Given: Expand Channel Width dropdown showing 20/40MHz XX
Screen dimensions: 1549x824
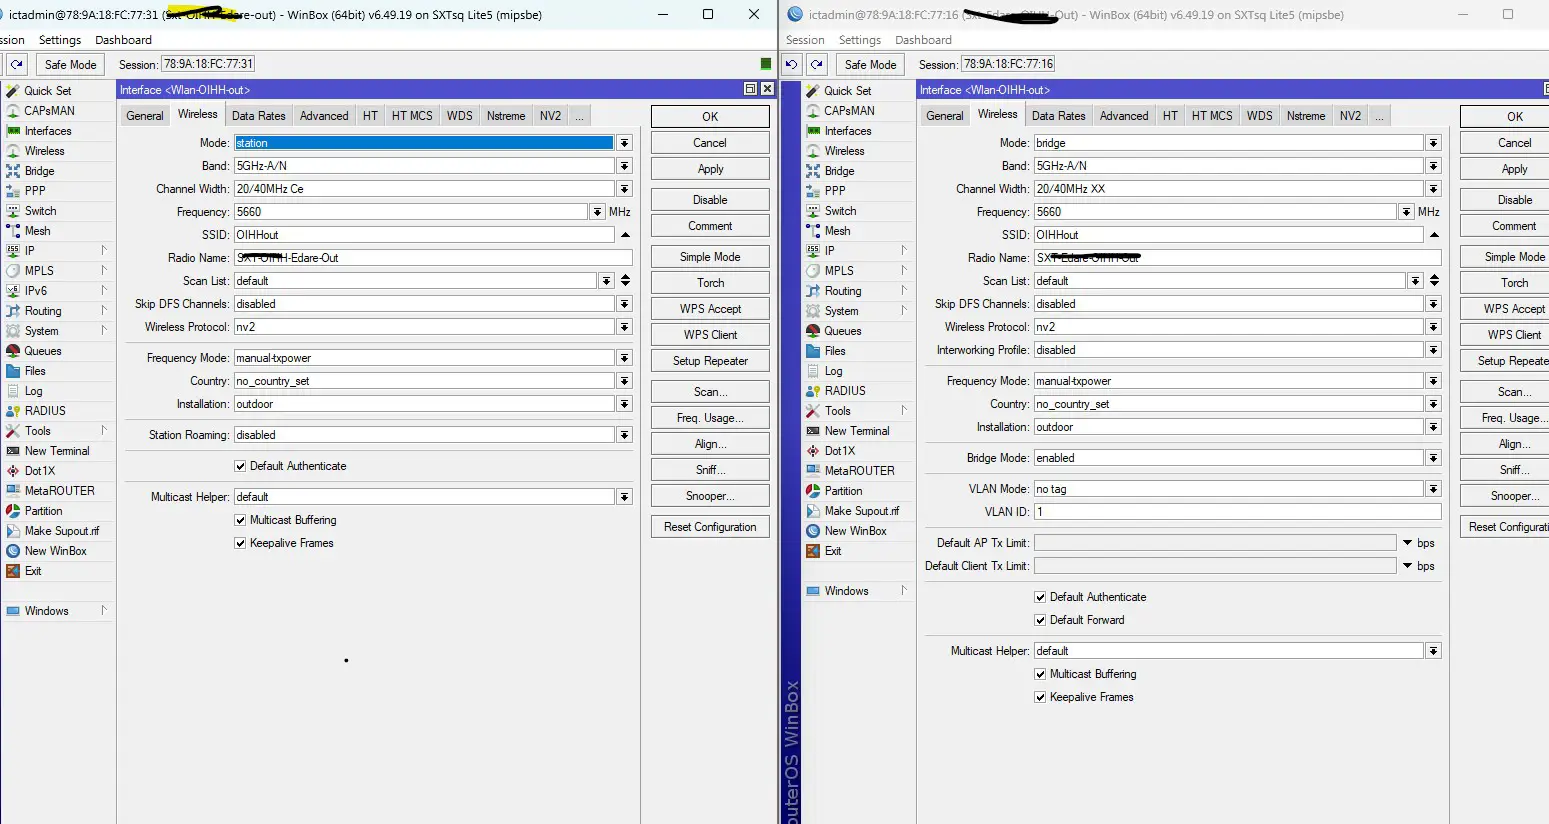Looking at the screenshot, I should [x=1433, y=189].
